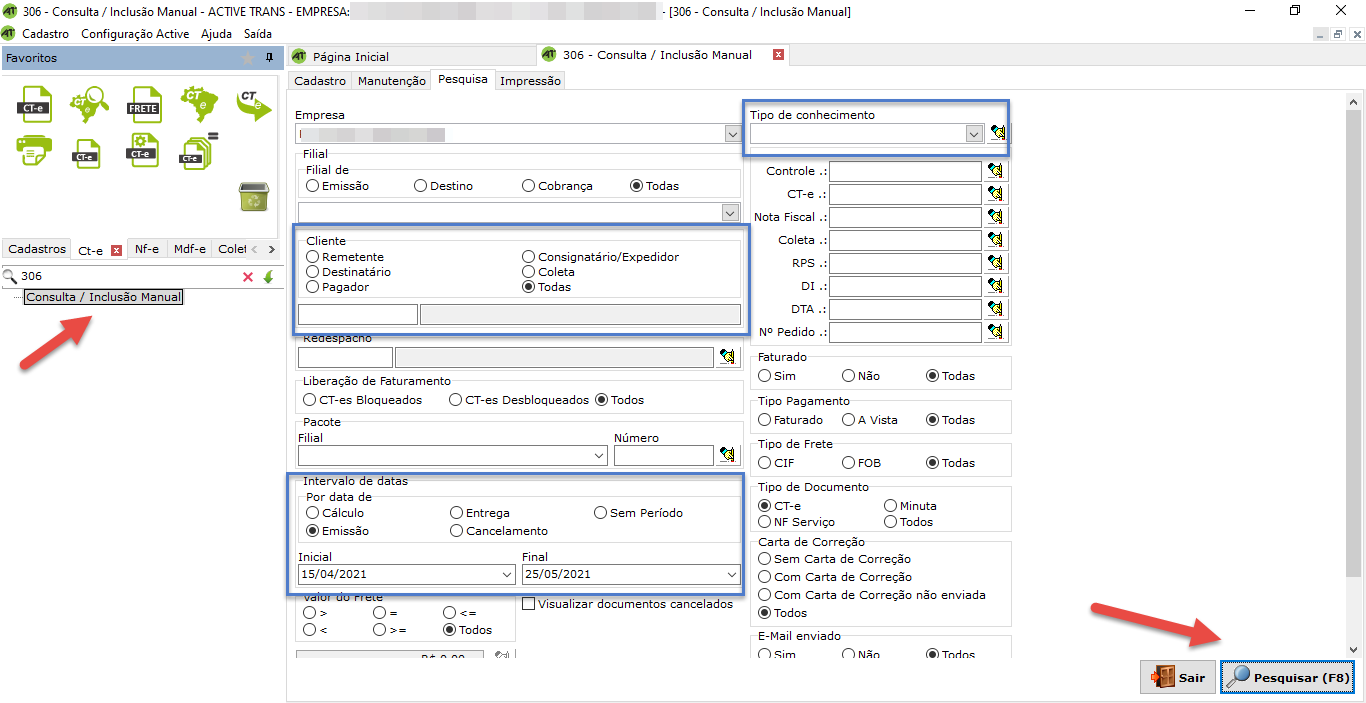Select Faturado Sim radio button
Viewport: 1366px width, 703px height.
click(x=765, y=376)
